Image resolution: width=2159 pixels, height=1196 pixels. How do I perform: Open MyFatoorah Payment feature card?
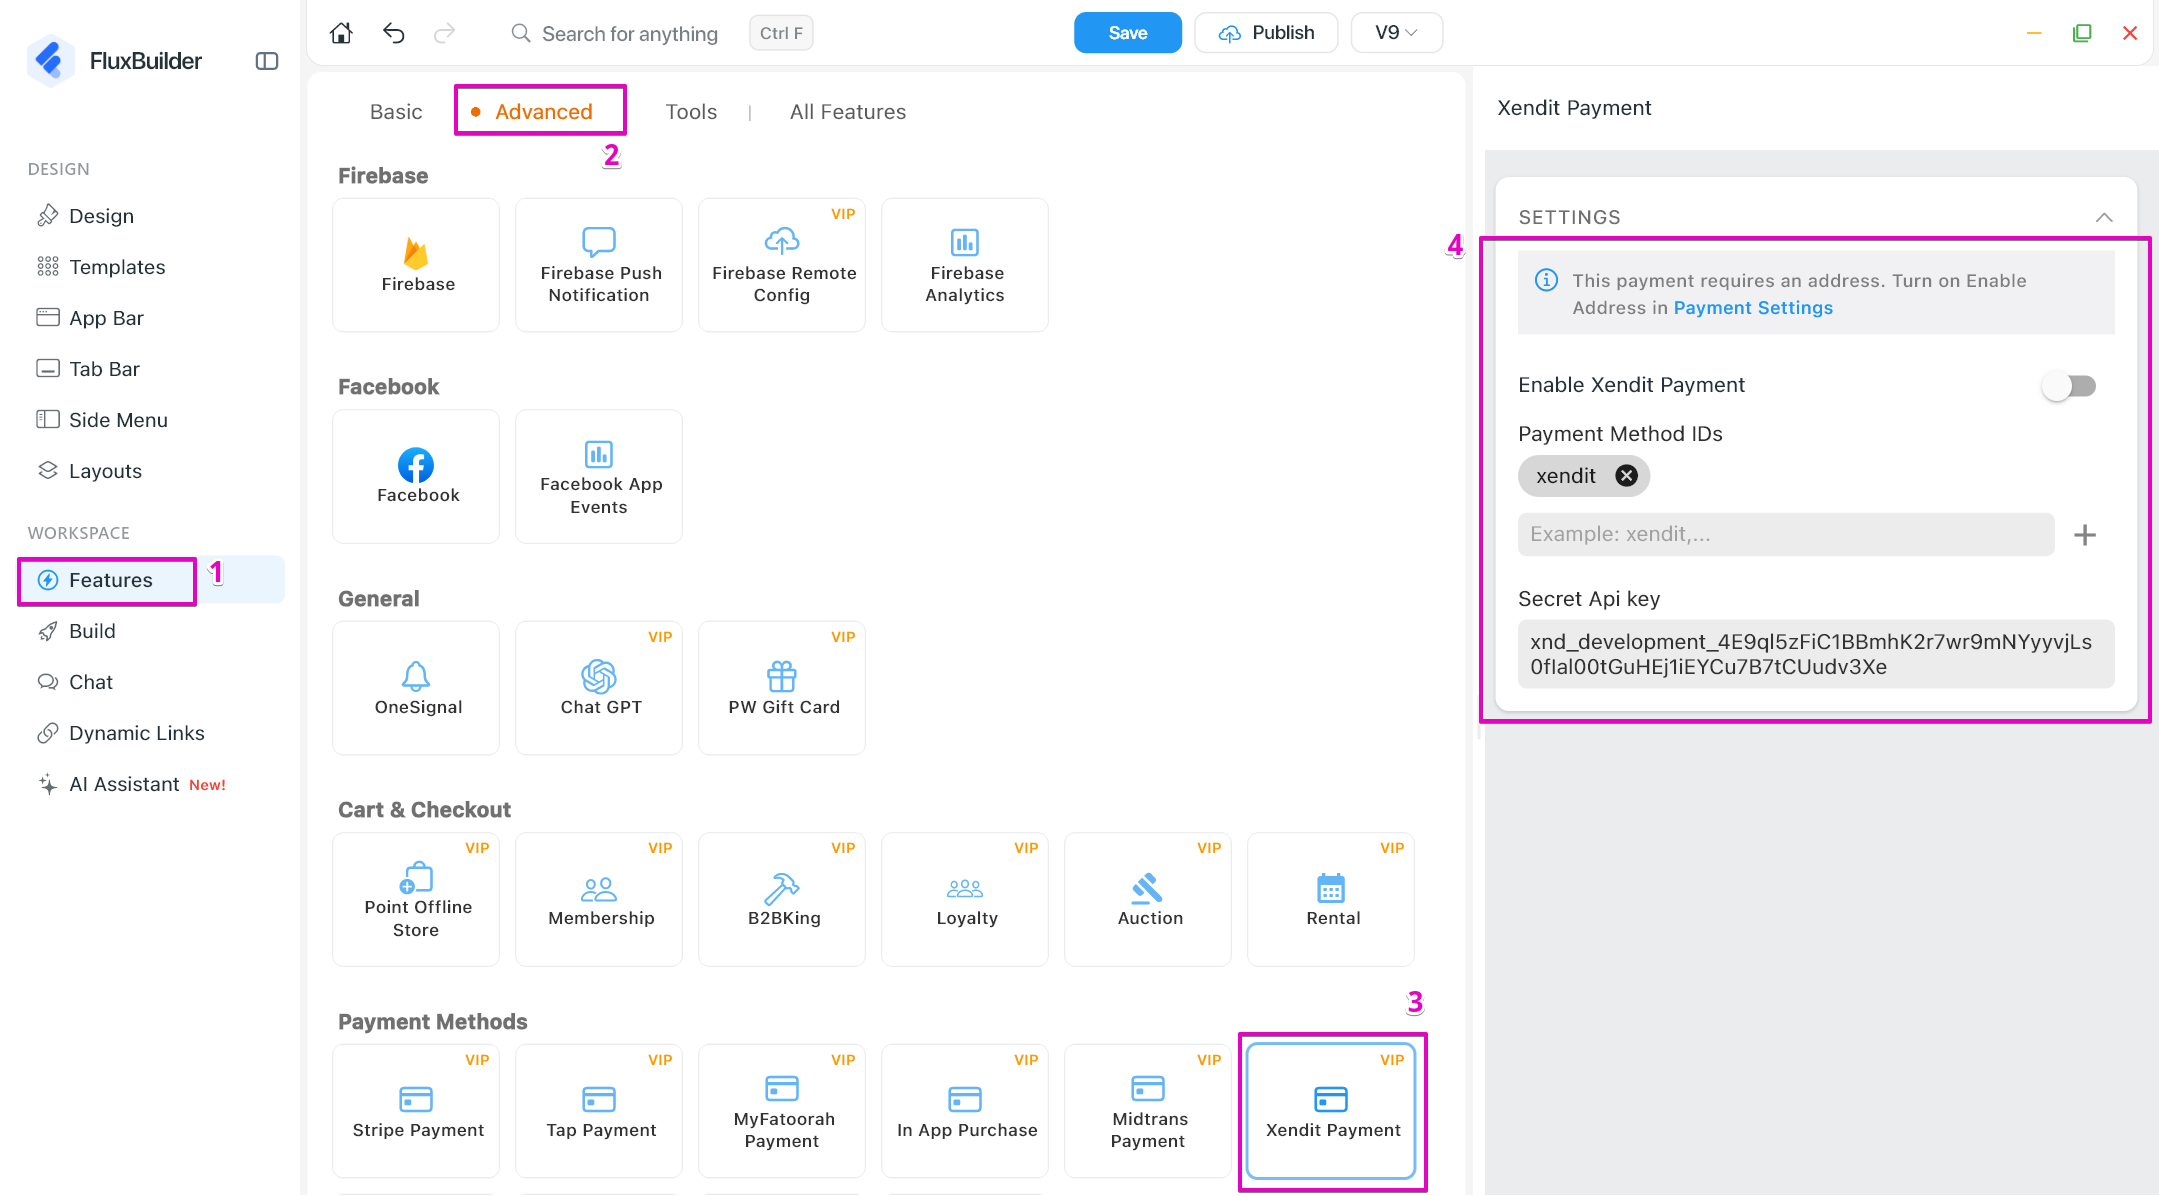point(782,1111)
